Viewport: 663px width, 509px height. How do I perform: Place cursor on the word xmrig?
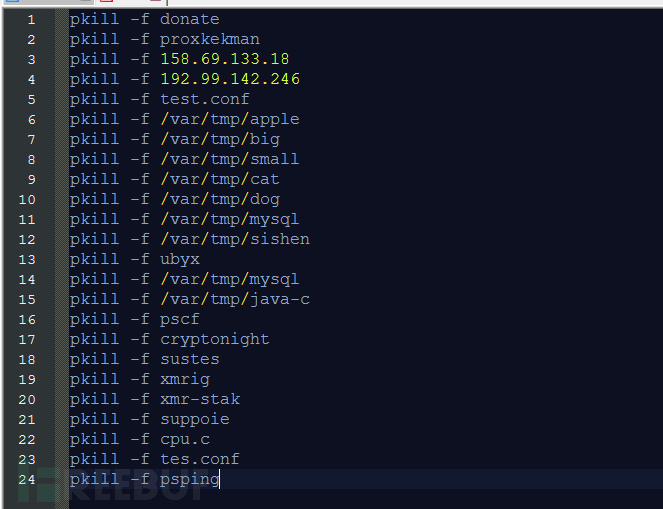[x=184, y=379]
